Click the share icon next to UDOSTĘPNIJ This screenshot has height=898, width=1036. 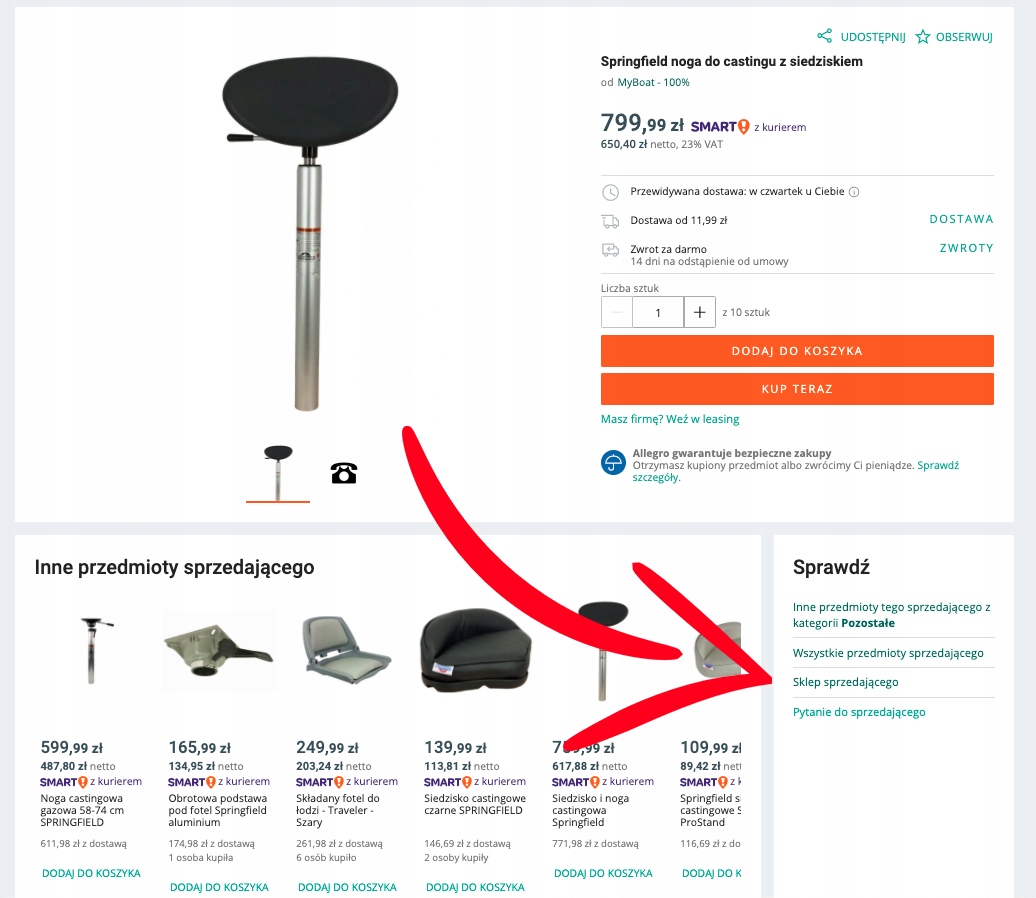[x=824, y=36]
